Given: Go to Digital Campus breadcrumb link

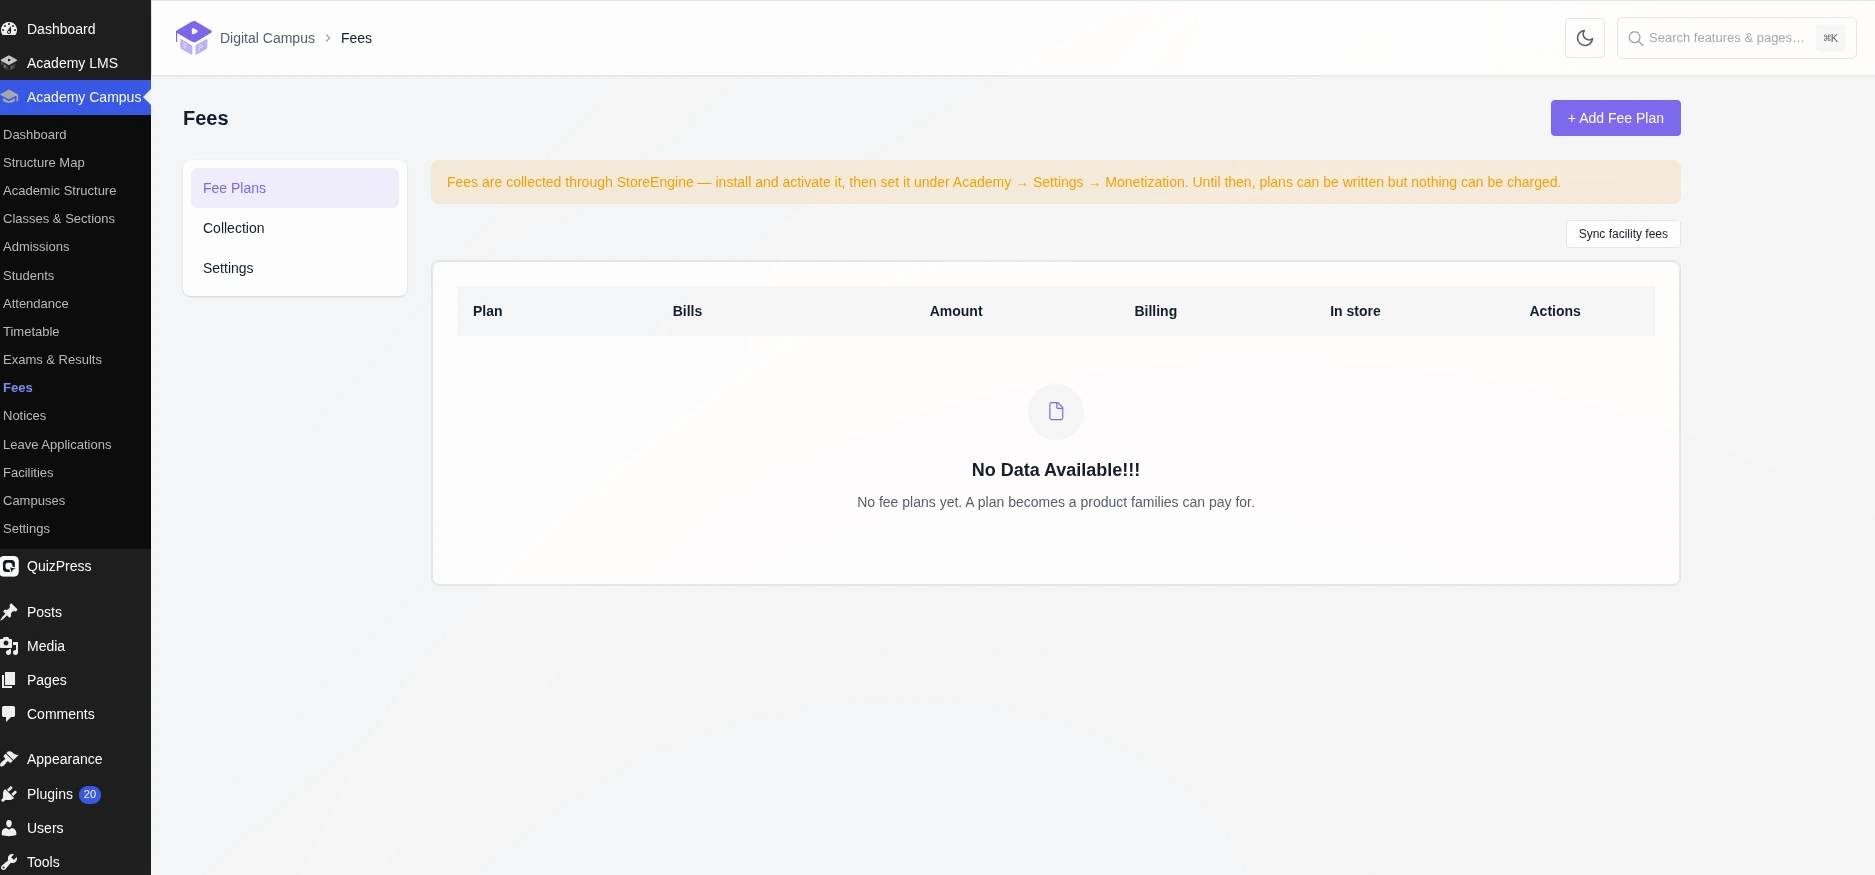Looking at the screenshot, I should [267, 38].
